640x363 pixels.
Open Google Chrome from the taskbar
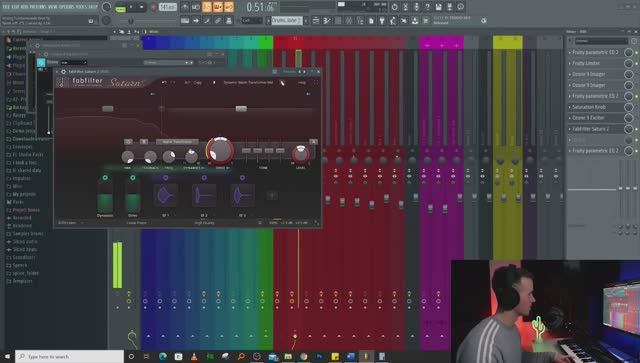pos(303,356)
